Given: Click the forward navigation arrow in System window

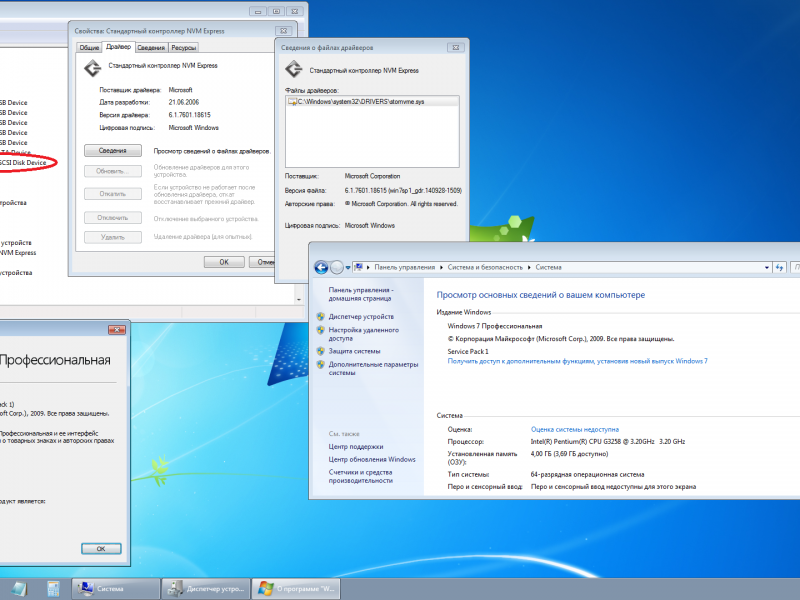Looking at the screenshot, I should (x=337, y=267).
